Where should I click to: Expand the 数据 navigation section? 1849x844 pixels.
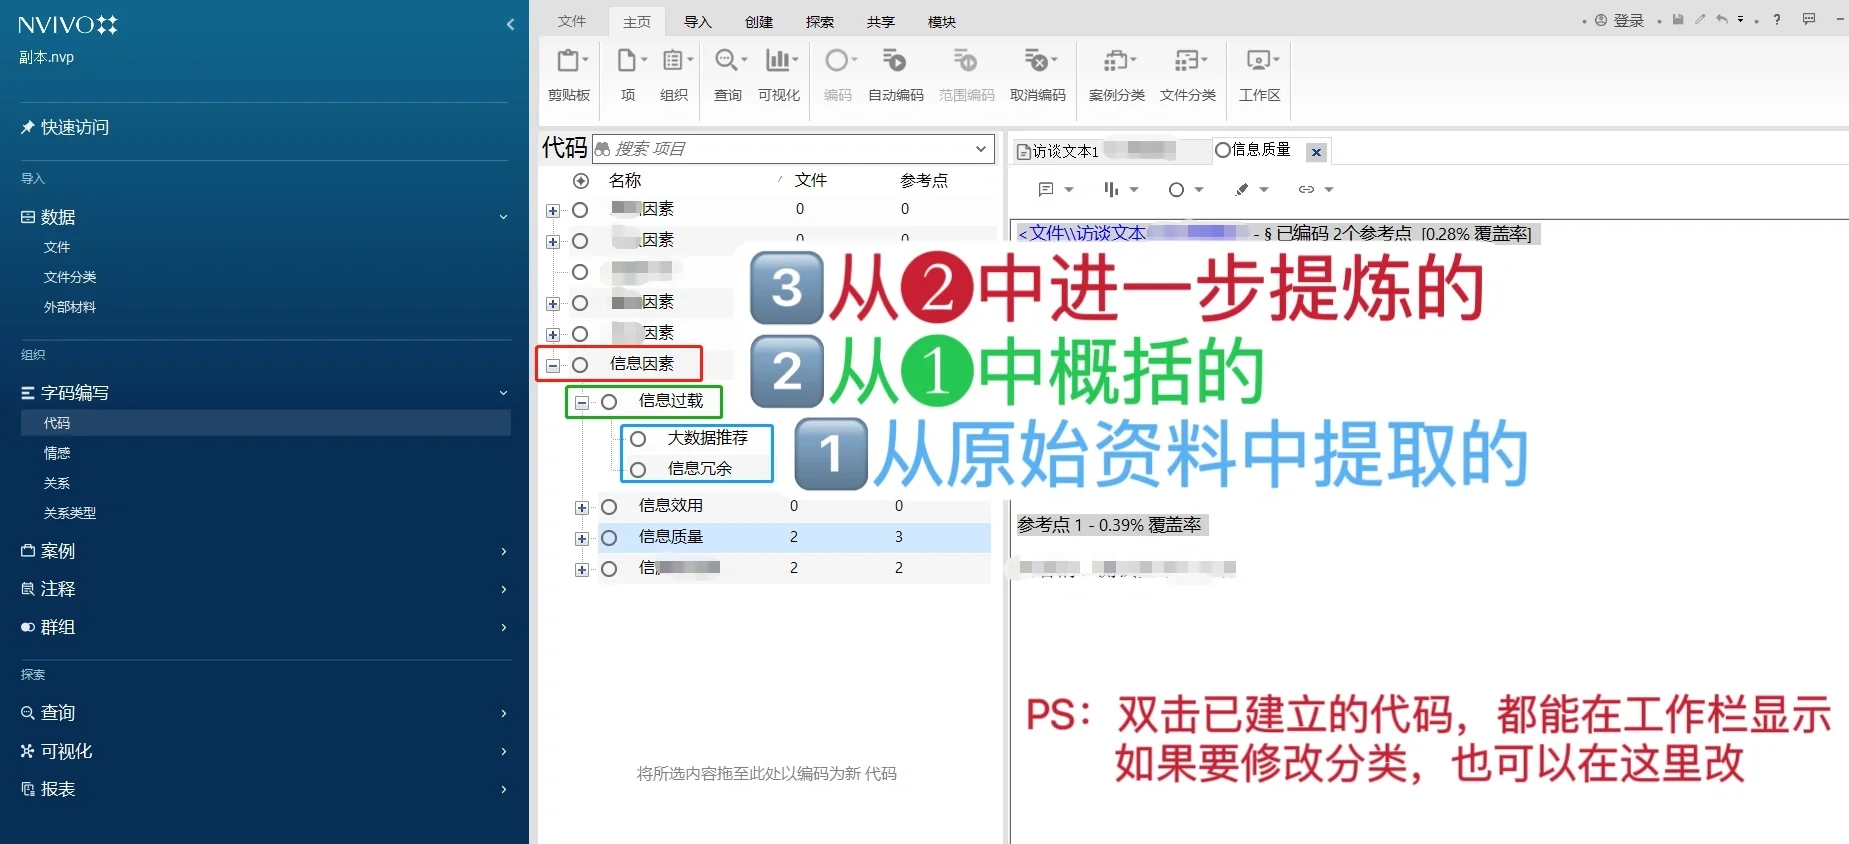[503, 217]
